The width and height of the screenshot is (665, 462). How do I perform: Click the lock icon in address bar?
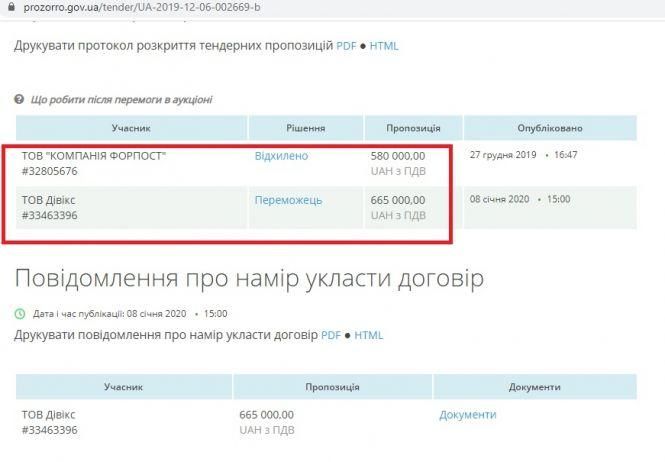[x=11, y=7]
